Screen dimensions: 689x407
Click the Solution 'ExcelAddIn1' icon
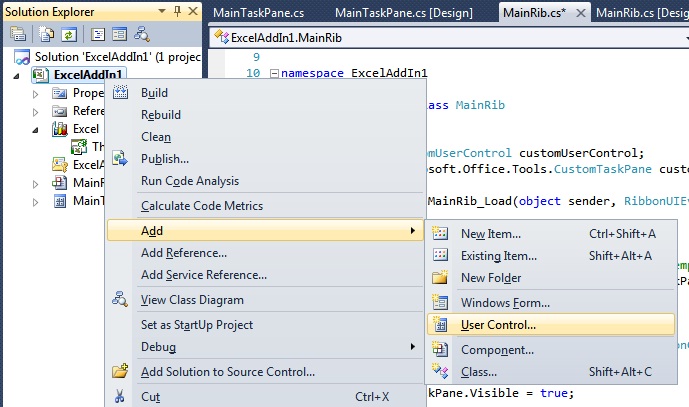[22, 57]
